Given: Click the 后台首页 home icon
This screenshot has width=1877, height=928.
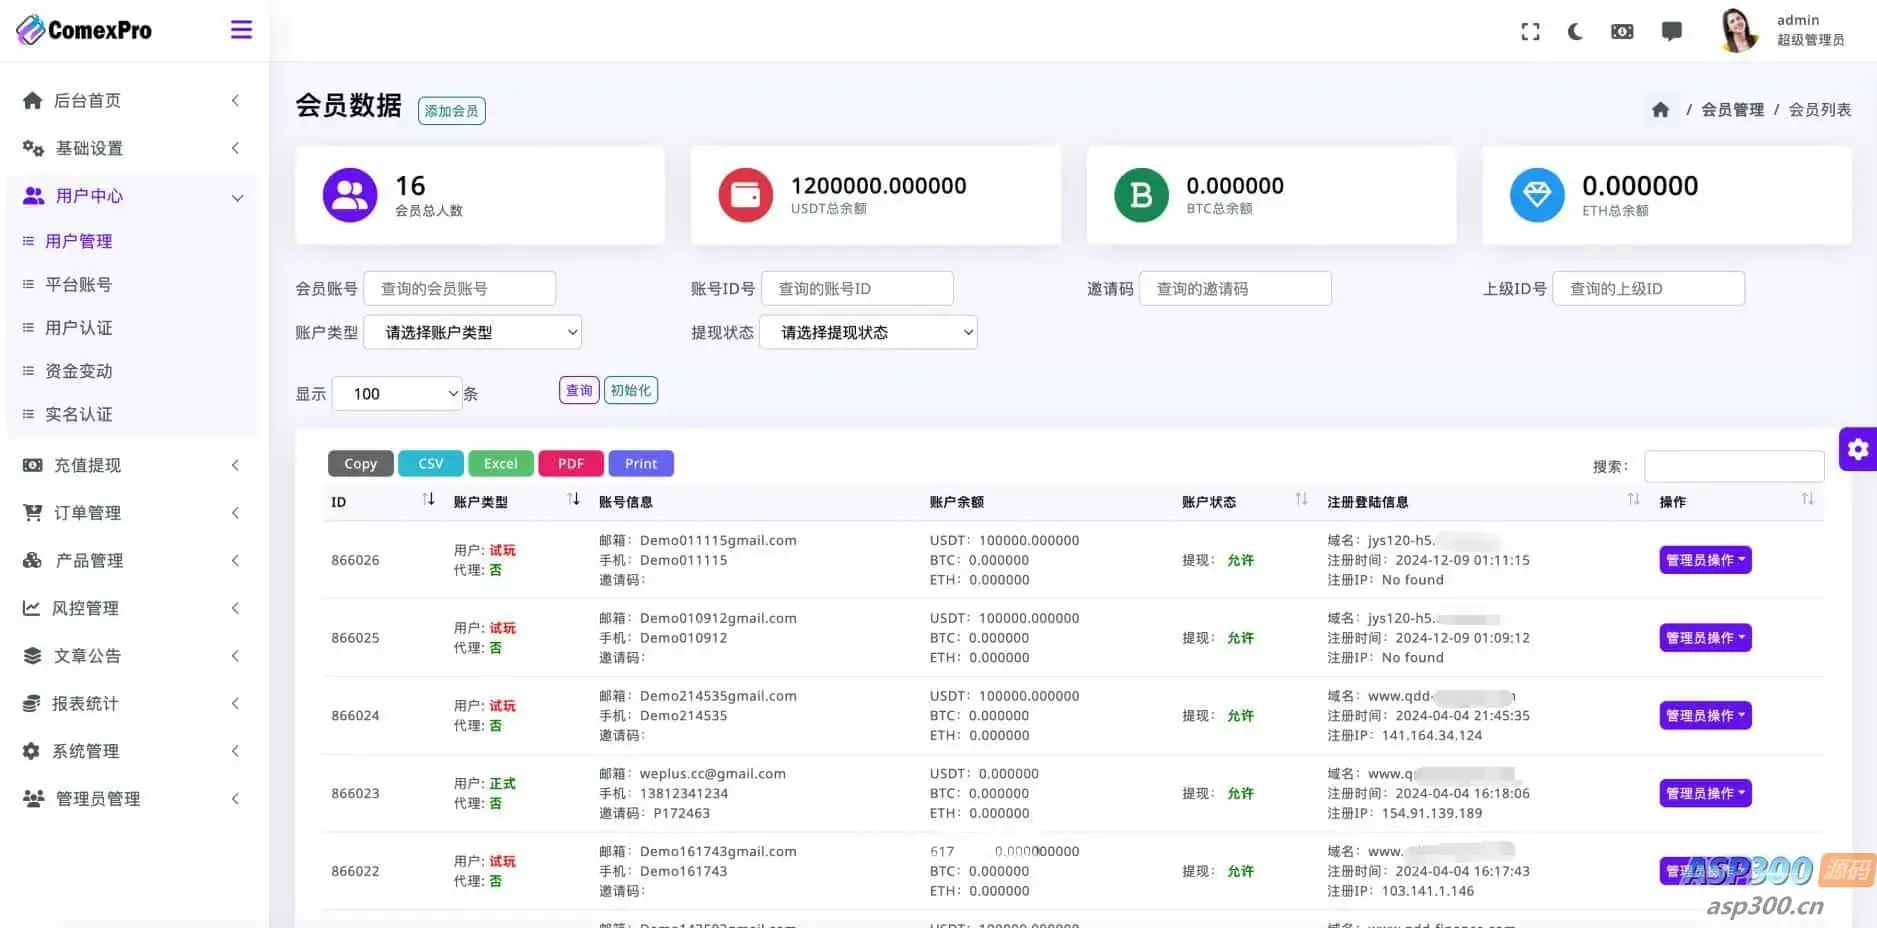Looking at the screenshot, I should click(x=32, y=100).
